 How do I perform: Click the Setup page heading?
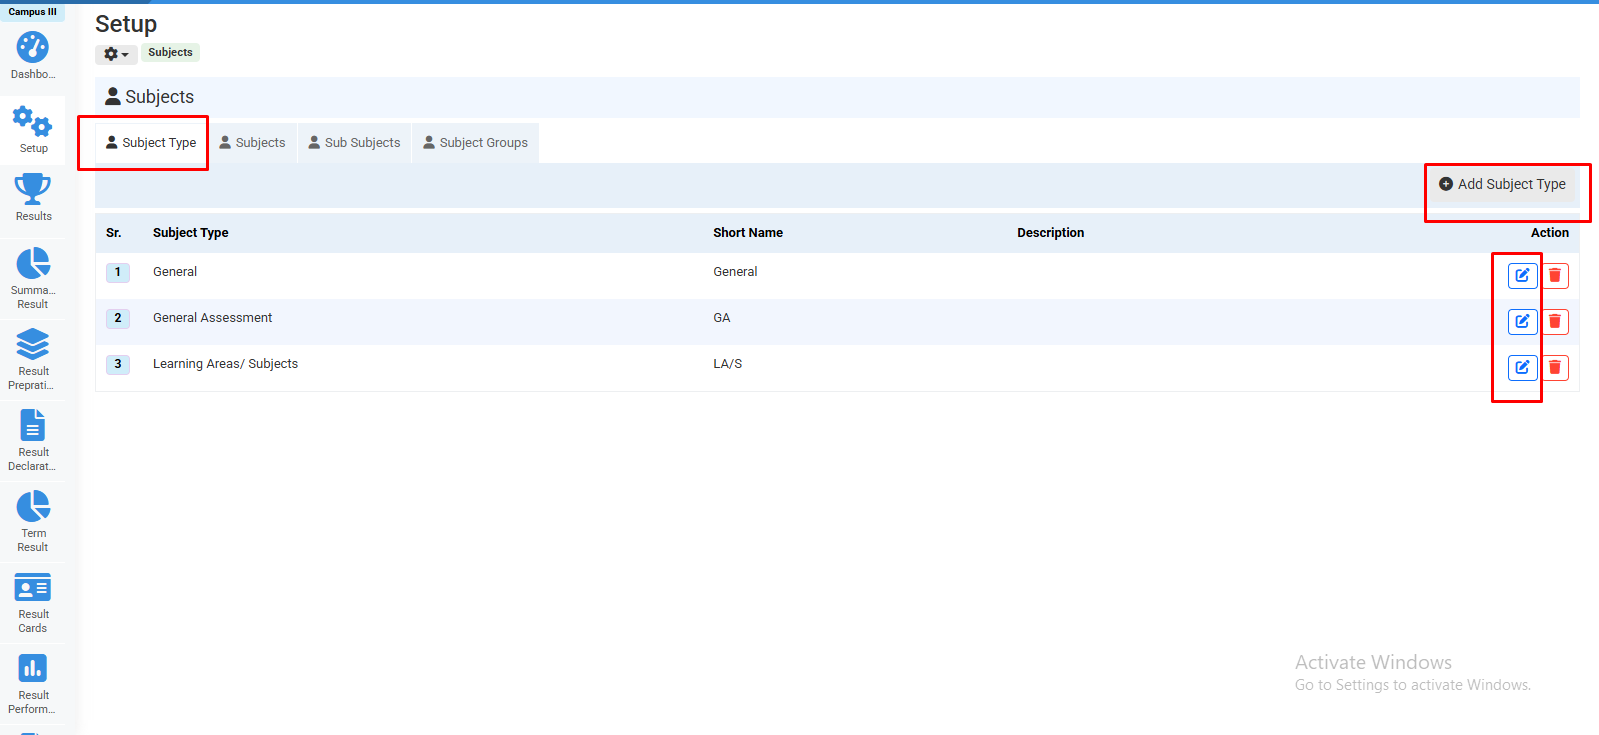pyautogui.click(x=126, y=24)
